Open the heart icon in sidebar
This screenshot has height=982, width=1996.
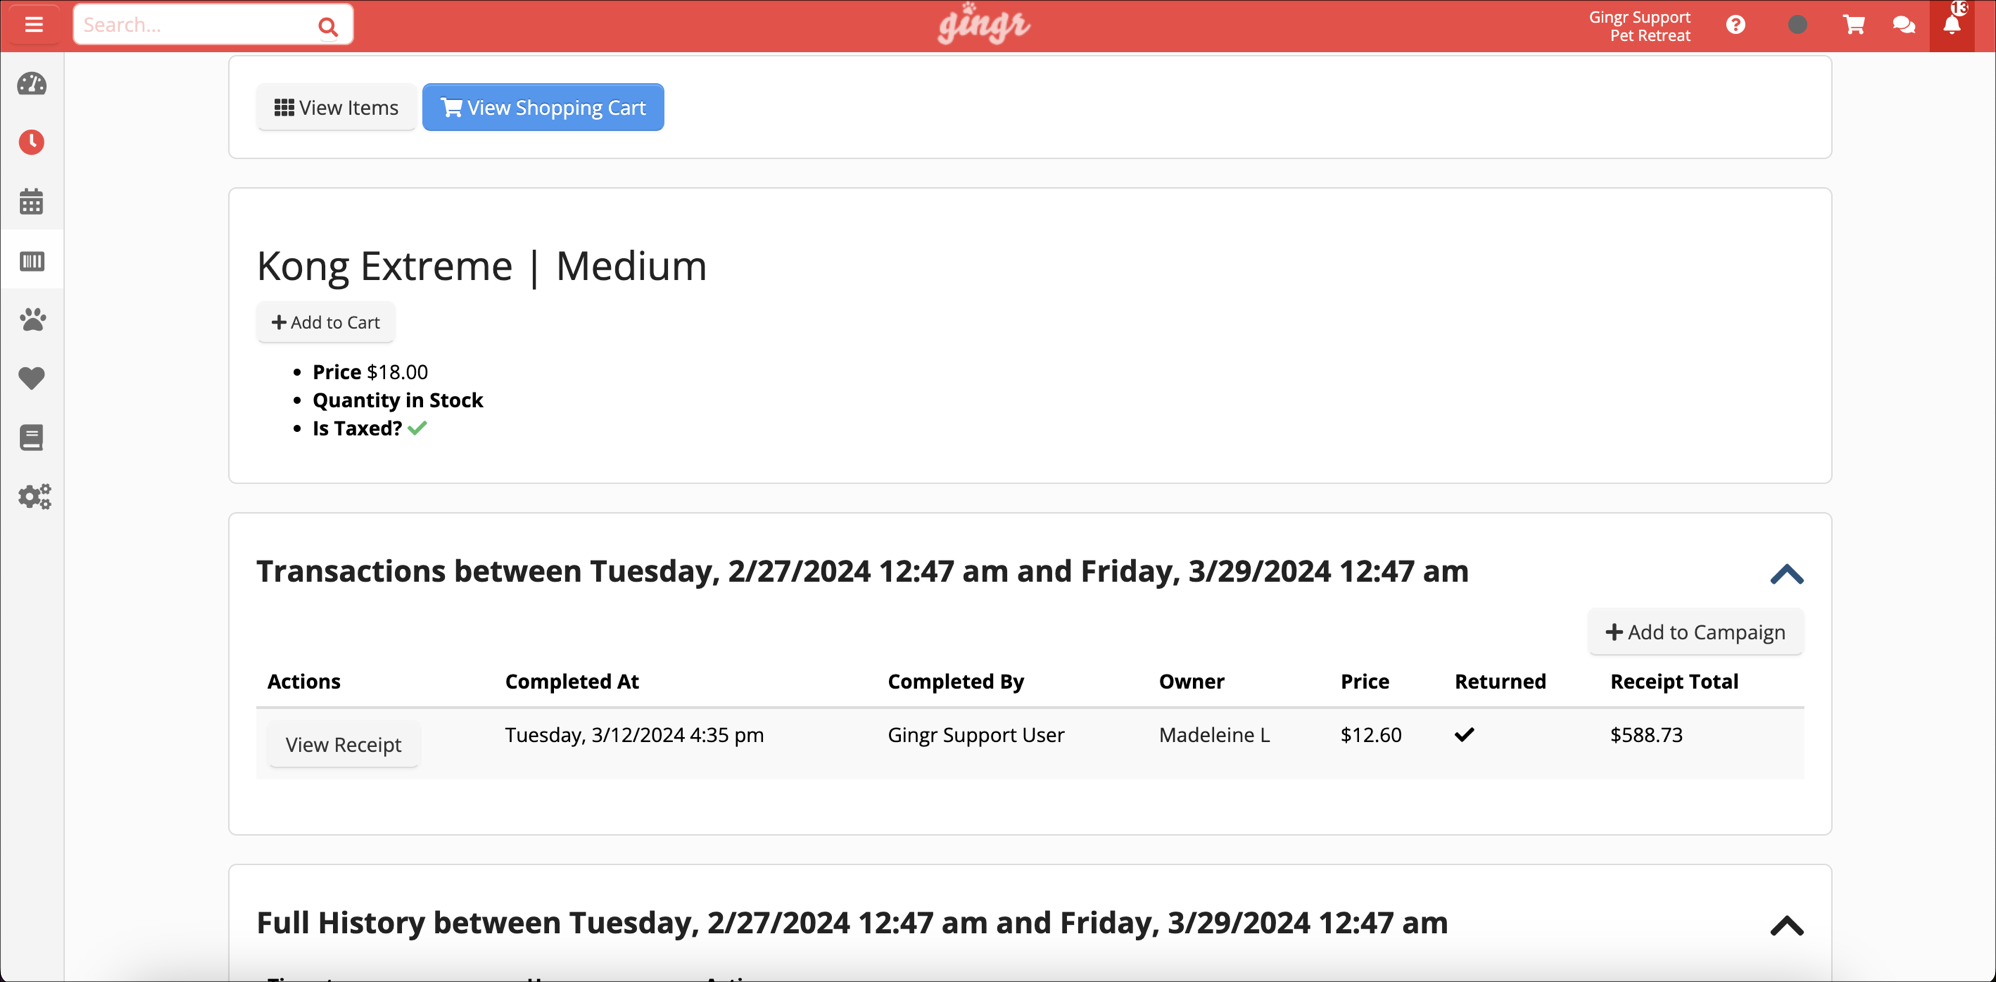coord(32,378)
